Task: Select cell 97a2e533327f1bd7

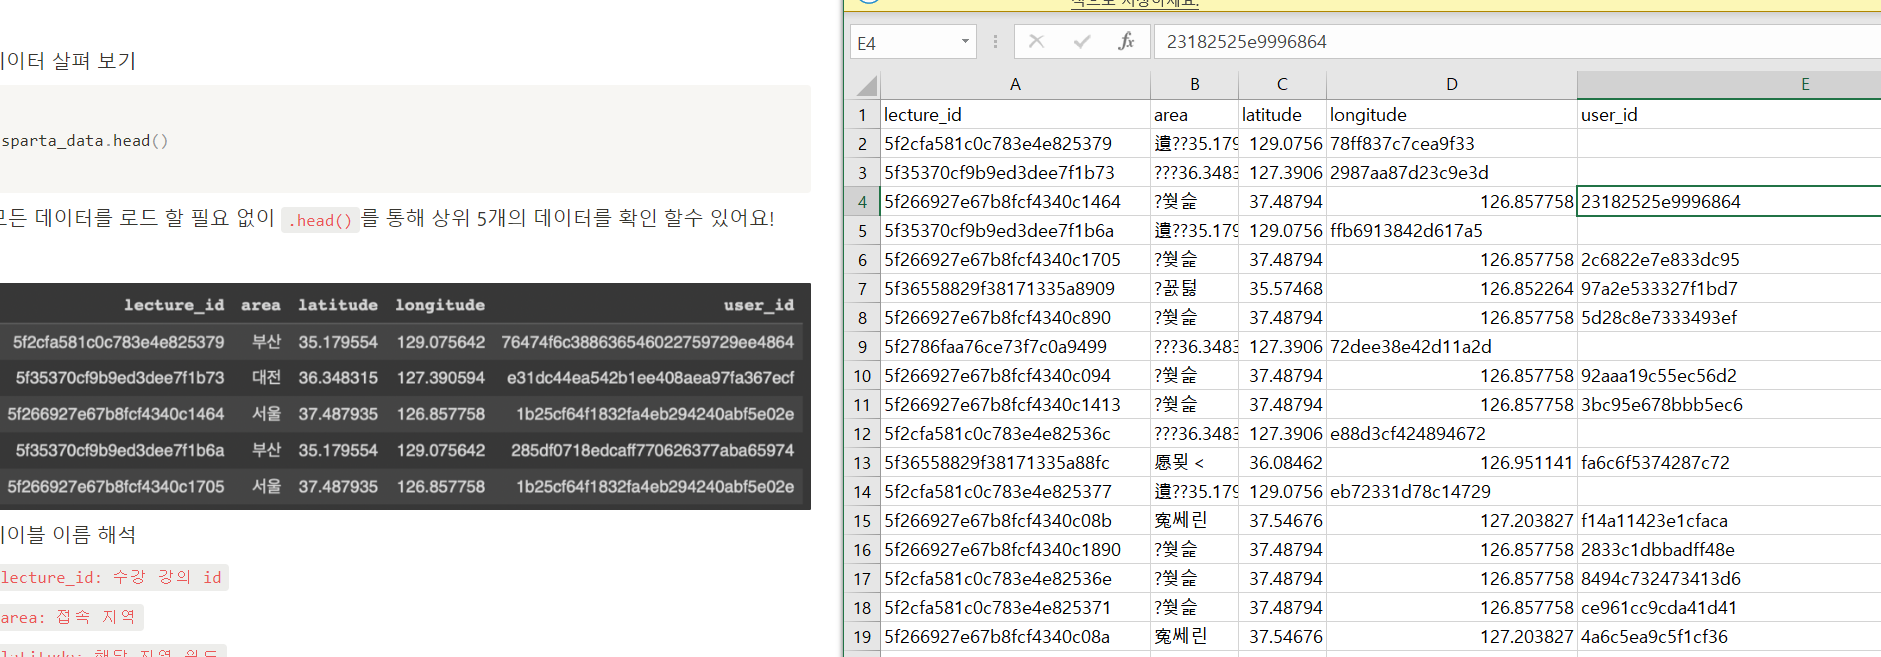Action: click(x=1729, y=289)
